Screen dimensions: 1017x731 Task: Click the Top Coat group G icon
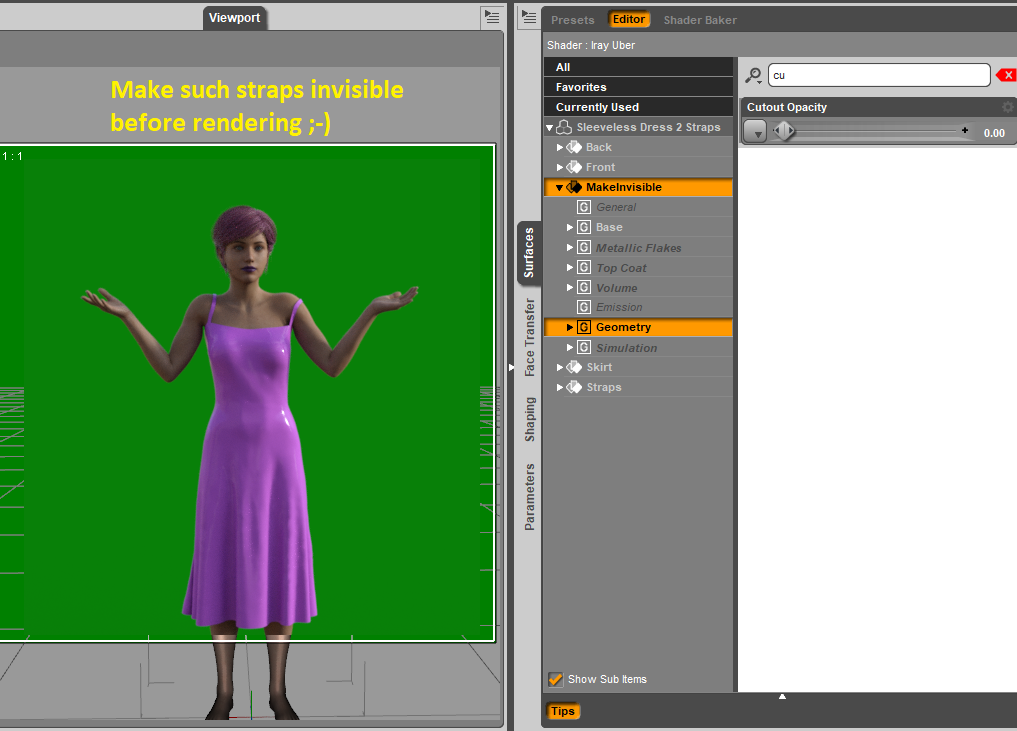pos(584,267)
